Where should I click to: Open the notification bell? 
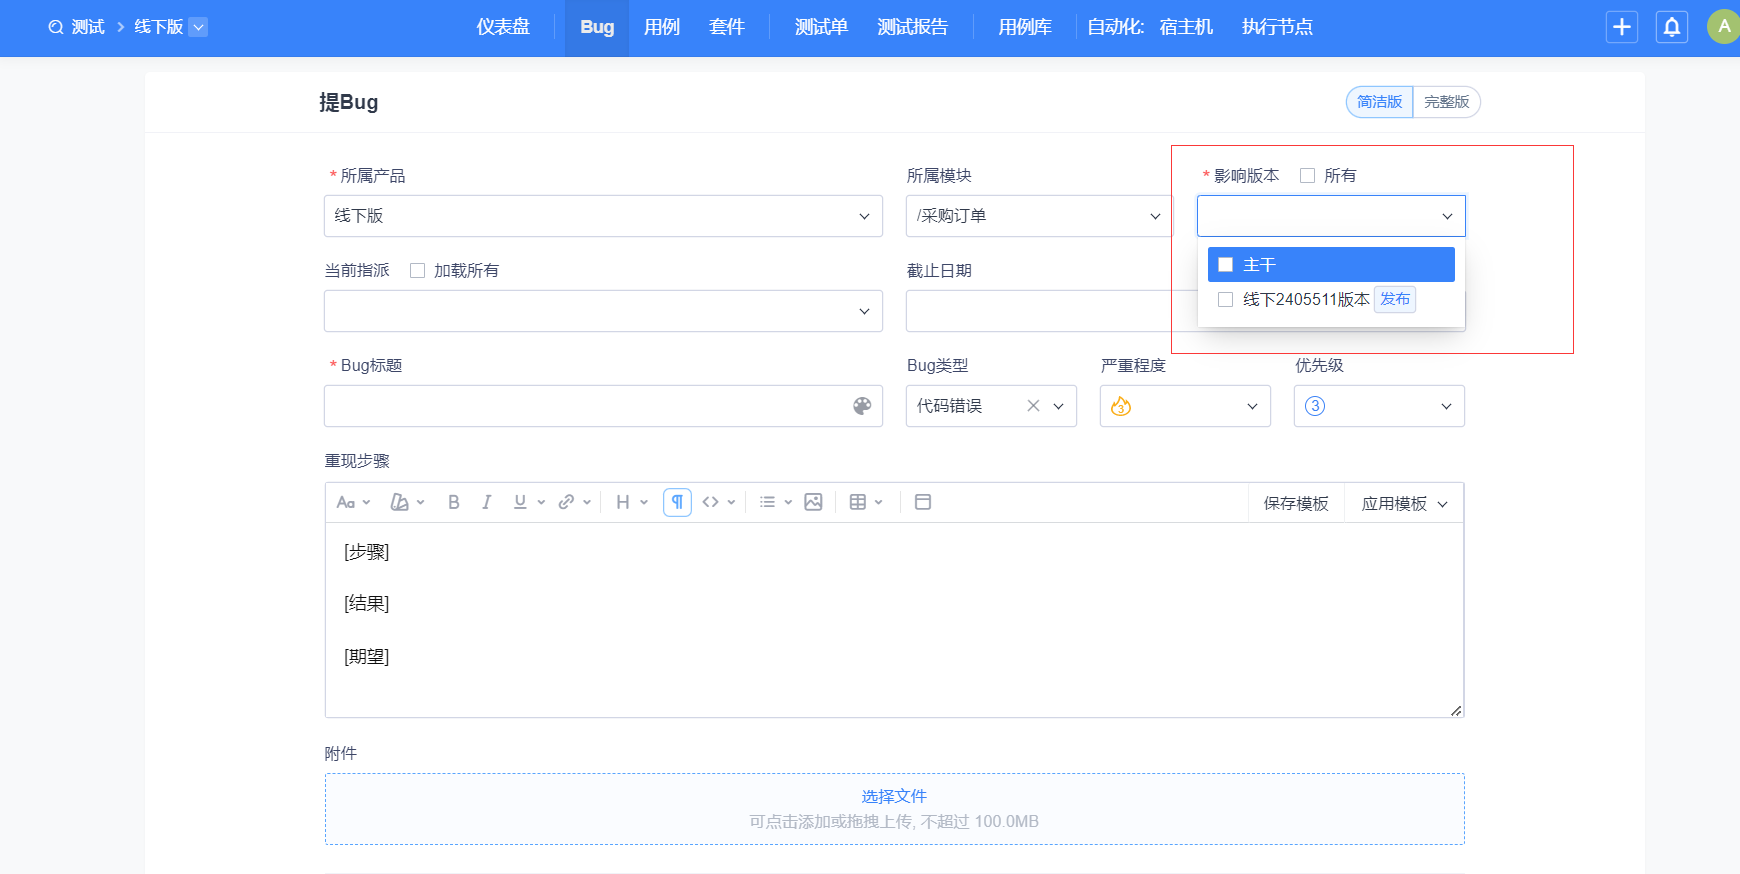[x=1671, y=27]
